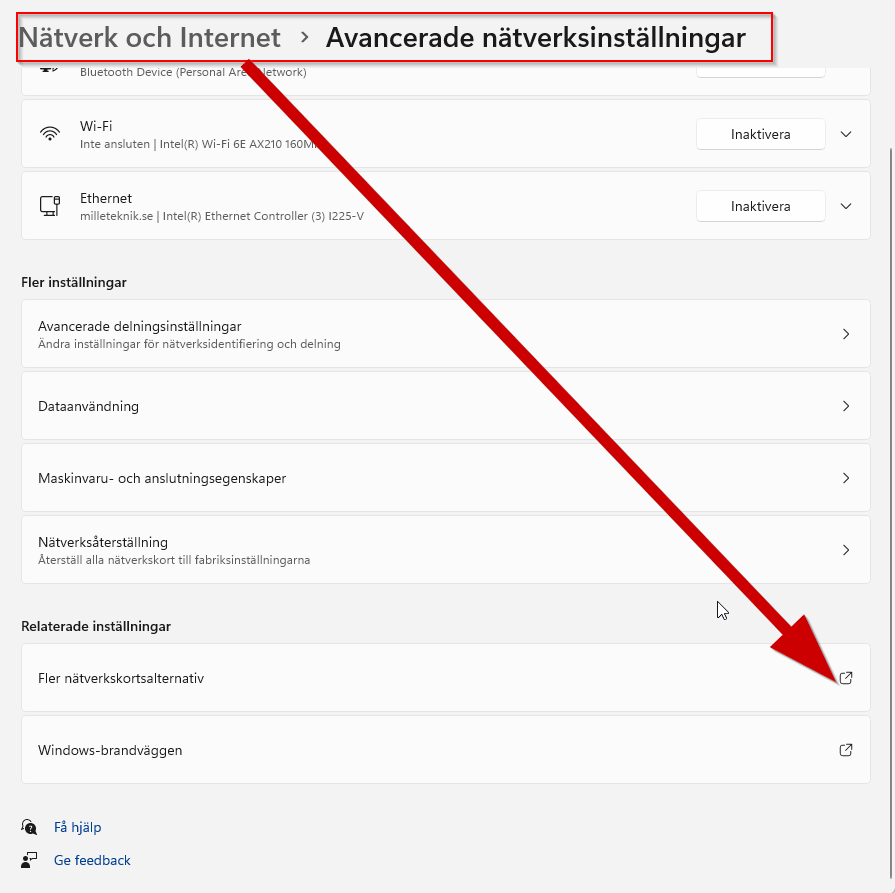This screenshot has width=895, height=893.
Task: Click the Ethernet adapter icon
Action: click(x=50, y=206)
